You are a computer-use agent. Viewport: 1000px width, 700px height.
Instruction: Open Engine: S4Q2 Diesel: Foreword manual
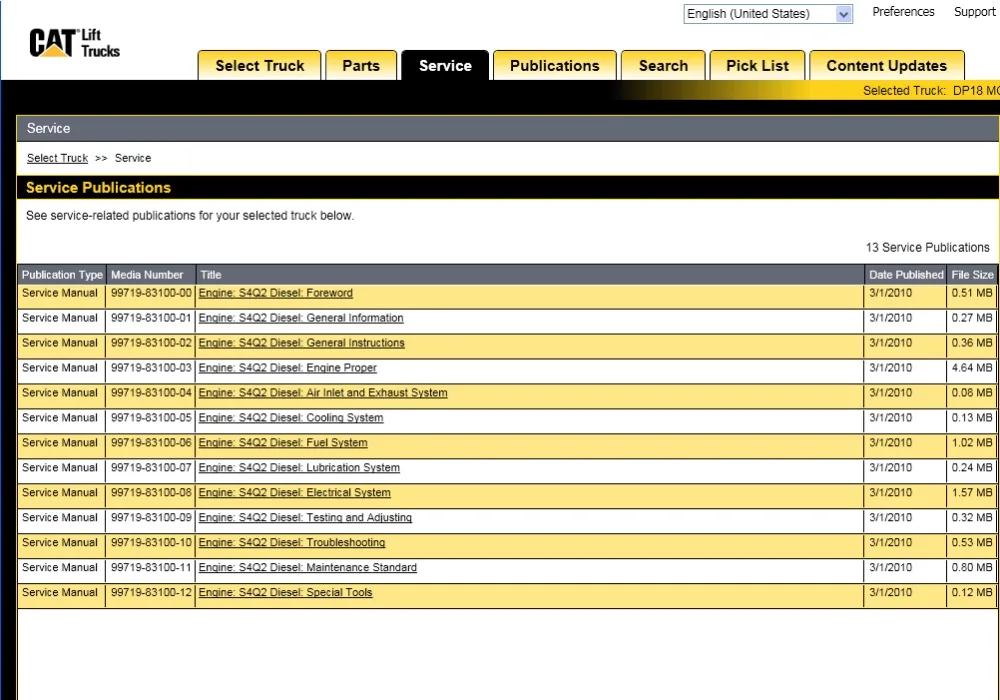click(x=276, y=293)
